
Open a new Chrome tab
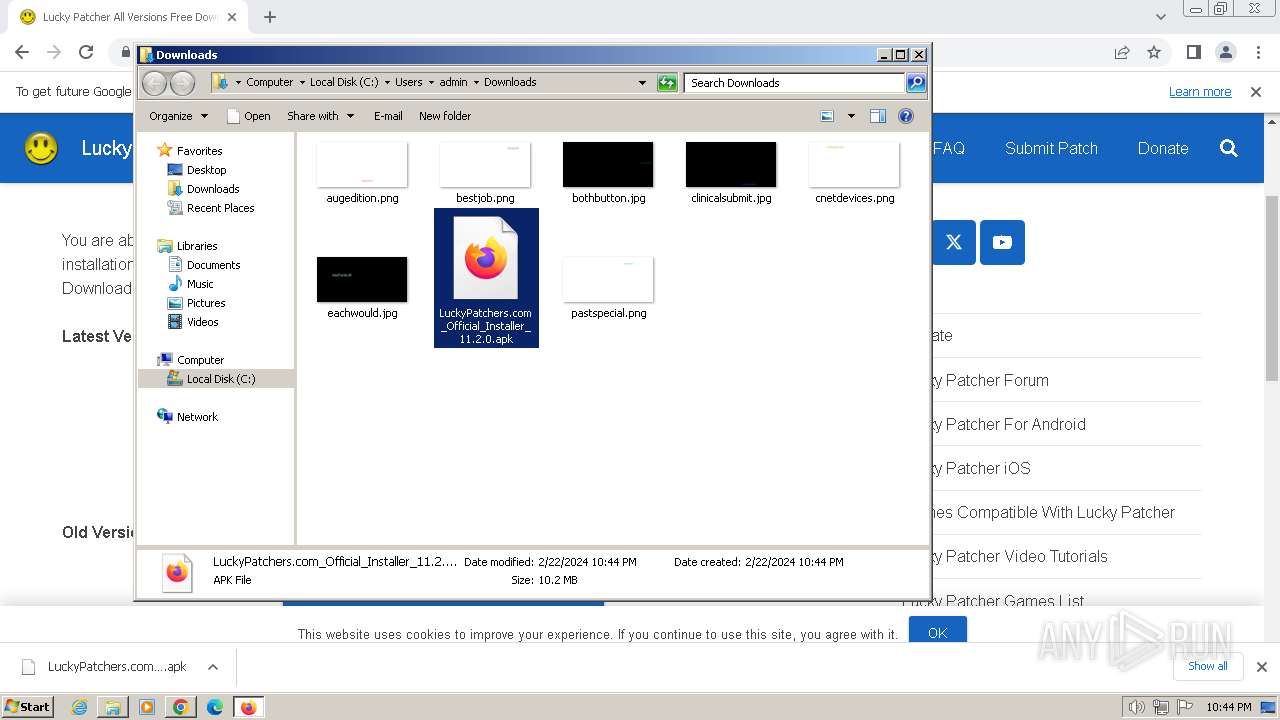click(270, 17)
